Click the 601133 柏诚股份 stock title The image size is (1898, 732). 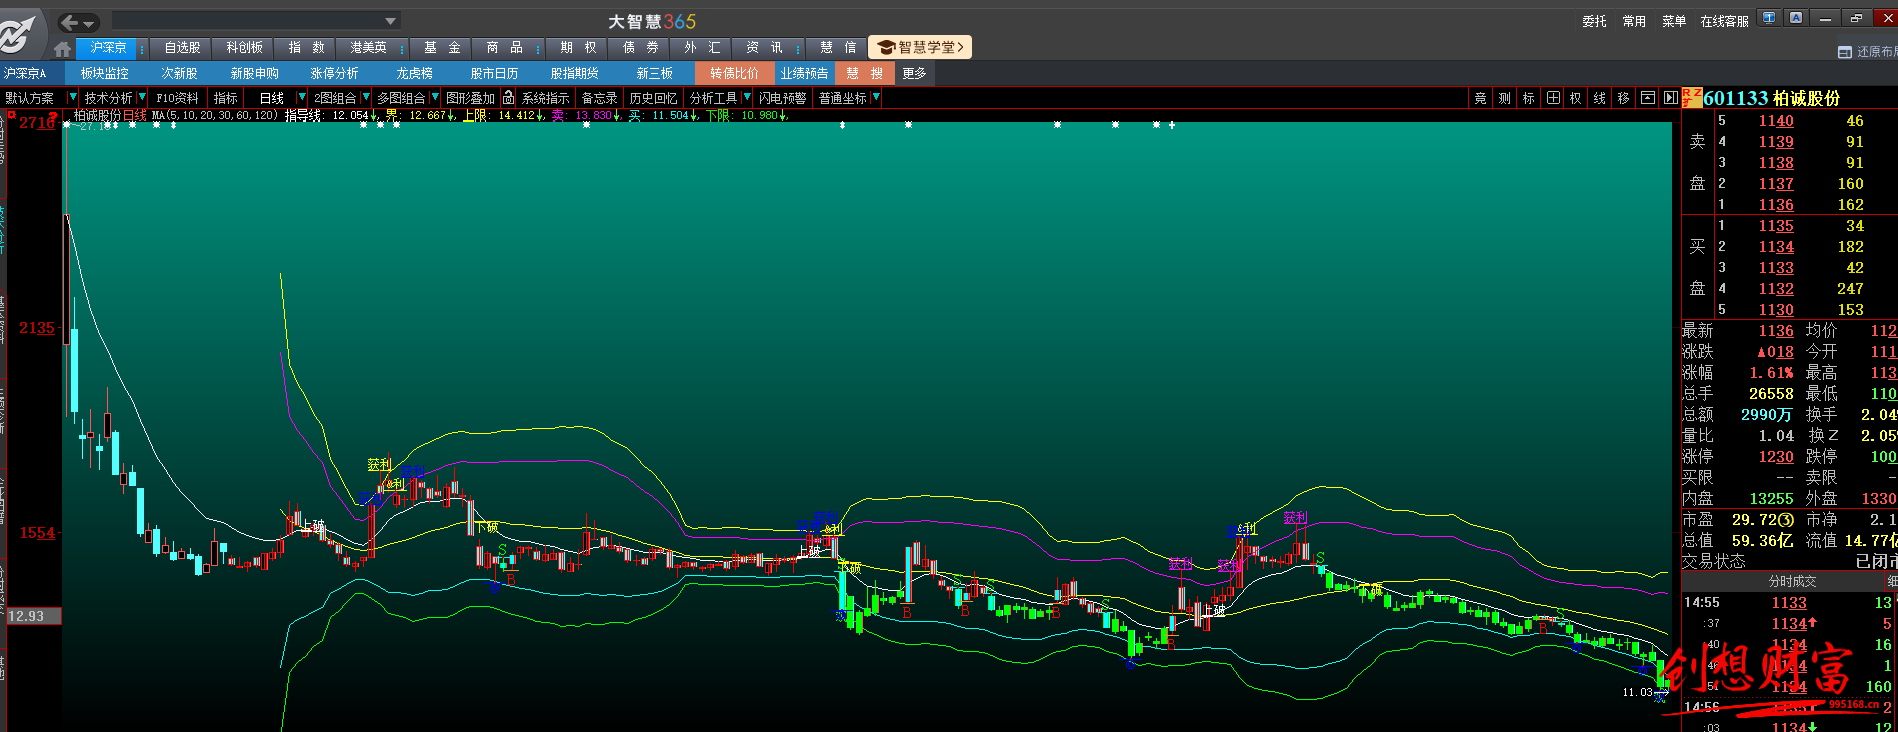1771,98
